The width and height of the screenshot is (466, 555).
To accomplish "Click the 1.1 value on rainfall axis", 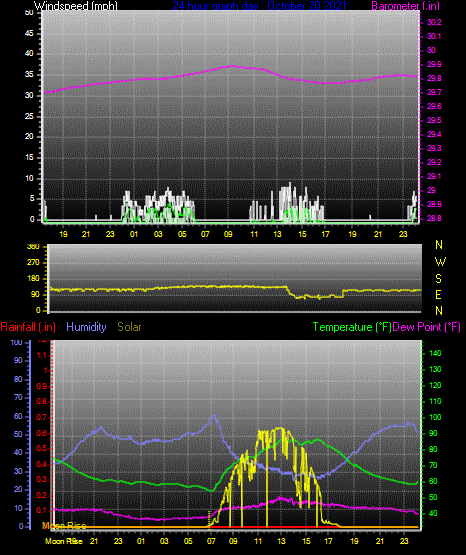I will [x=42, y=355].
